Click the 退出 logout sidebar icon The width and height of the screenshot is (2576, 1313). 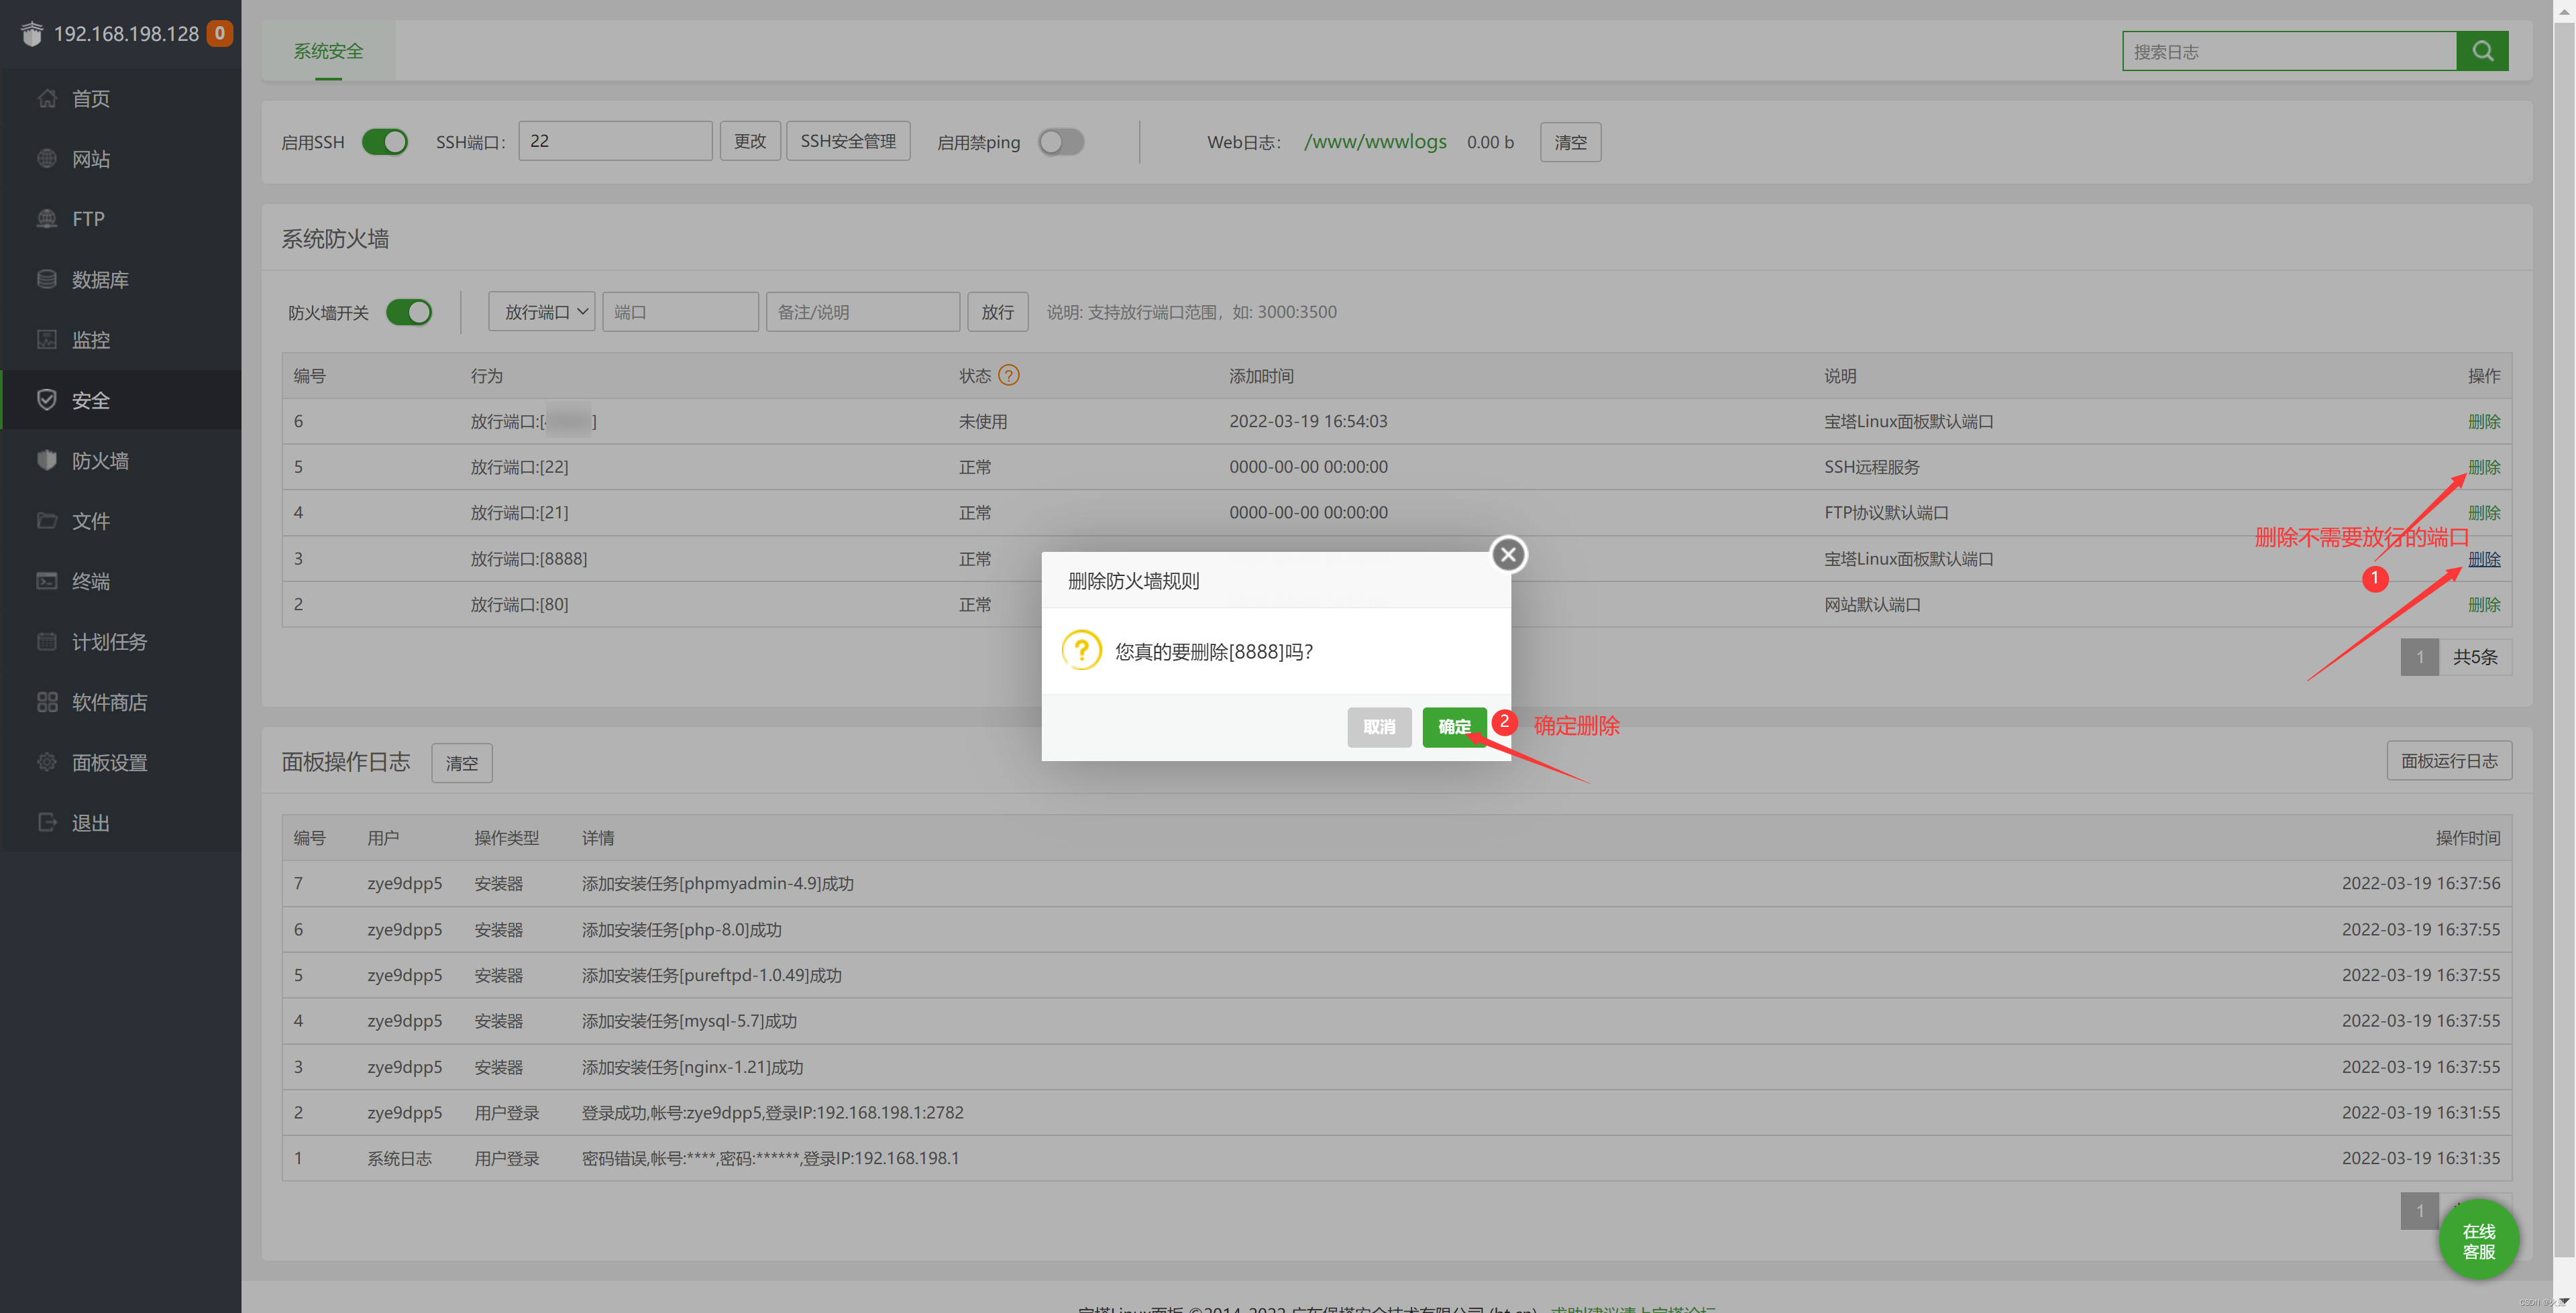pyautogui.click(x=47, y=822)
